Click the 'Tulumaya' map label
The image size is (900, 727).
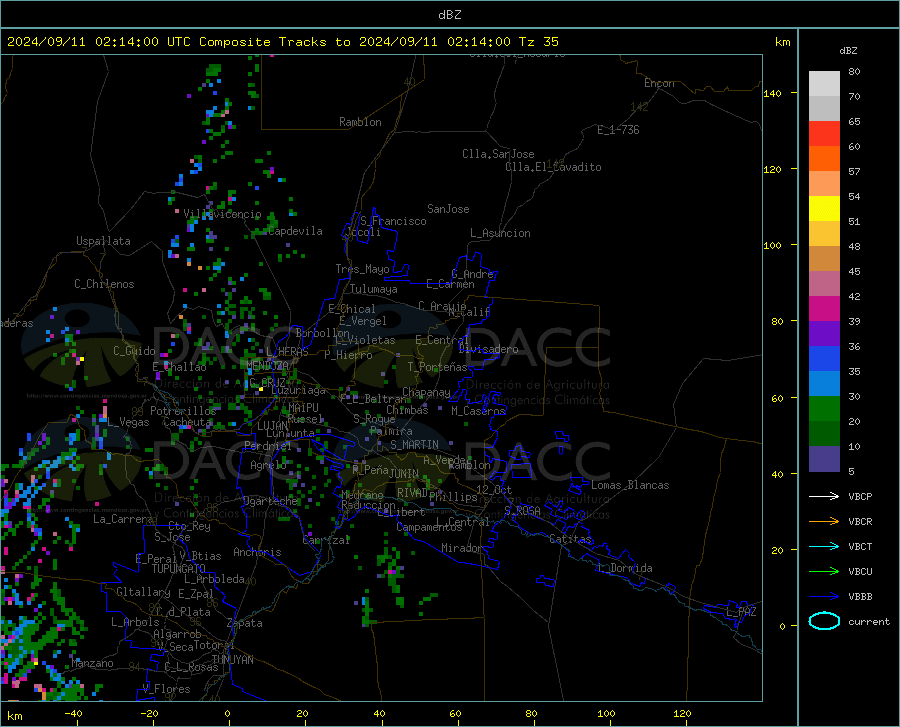[x=374, y=289]
